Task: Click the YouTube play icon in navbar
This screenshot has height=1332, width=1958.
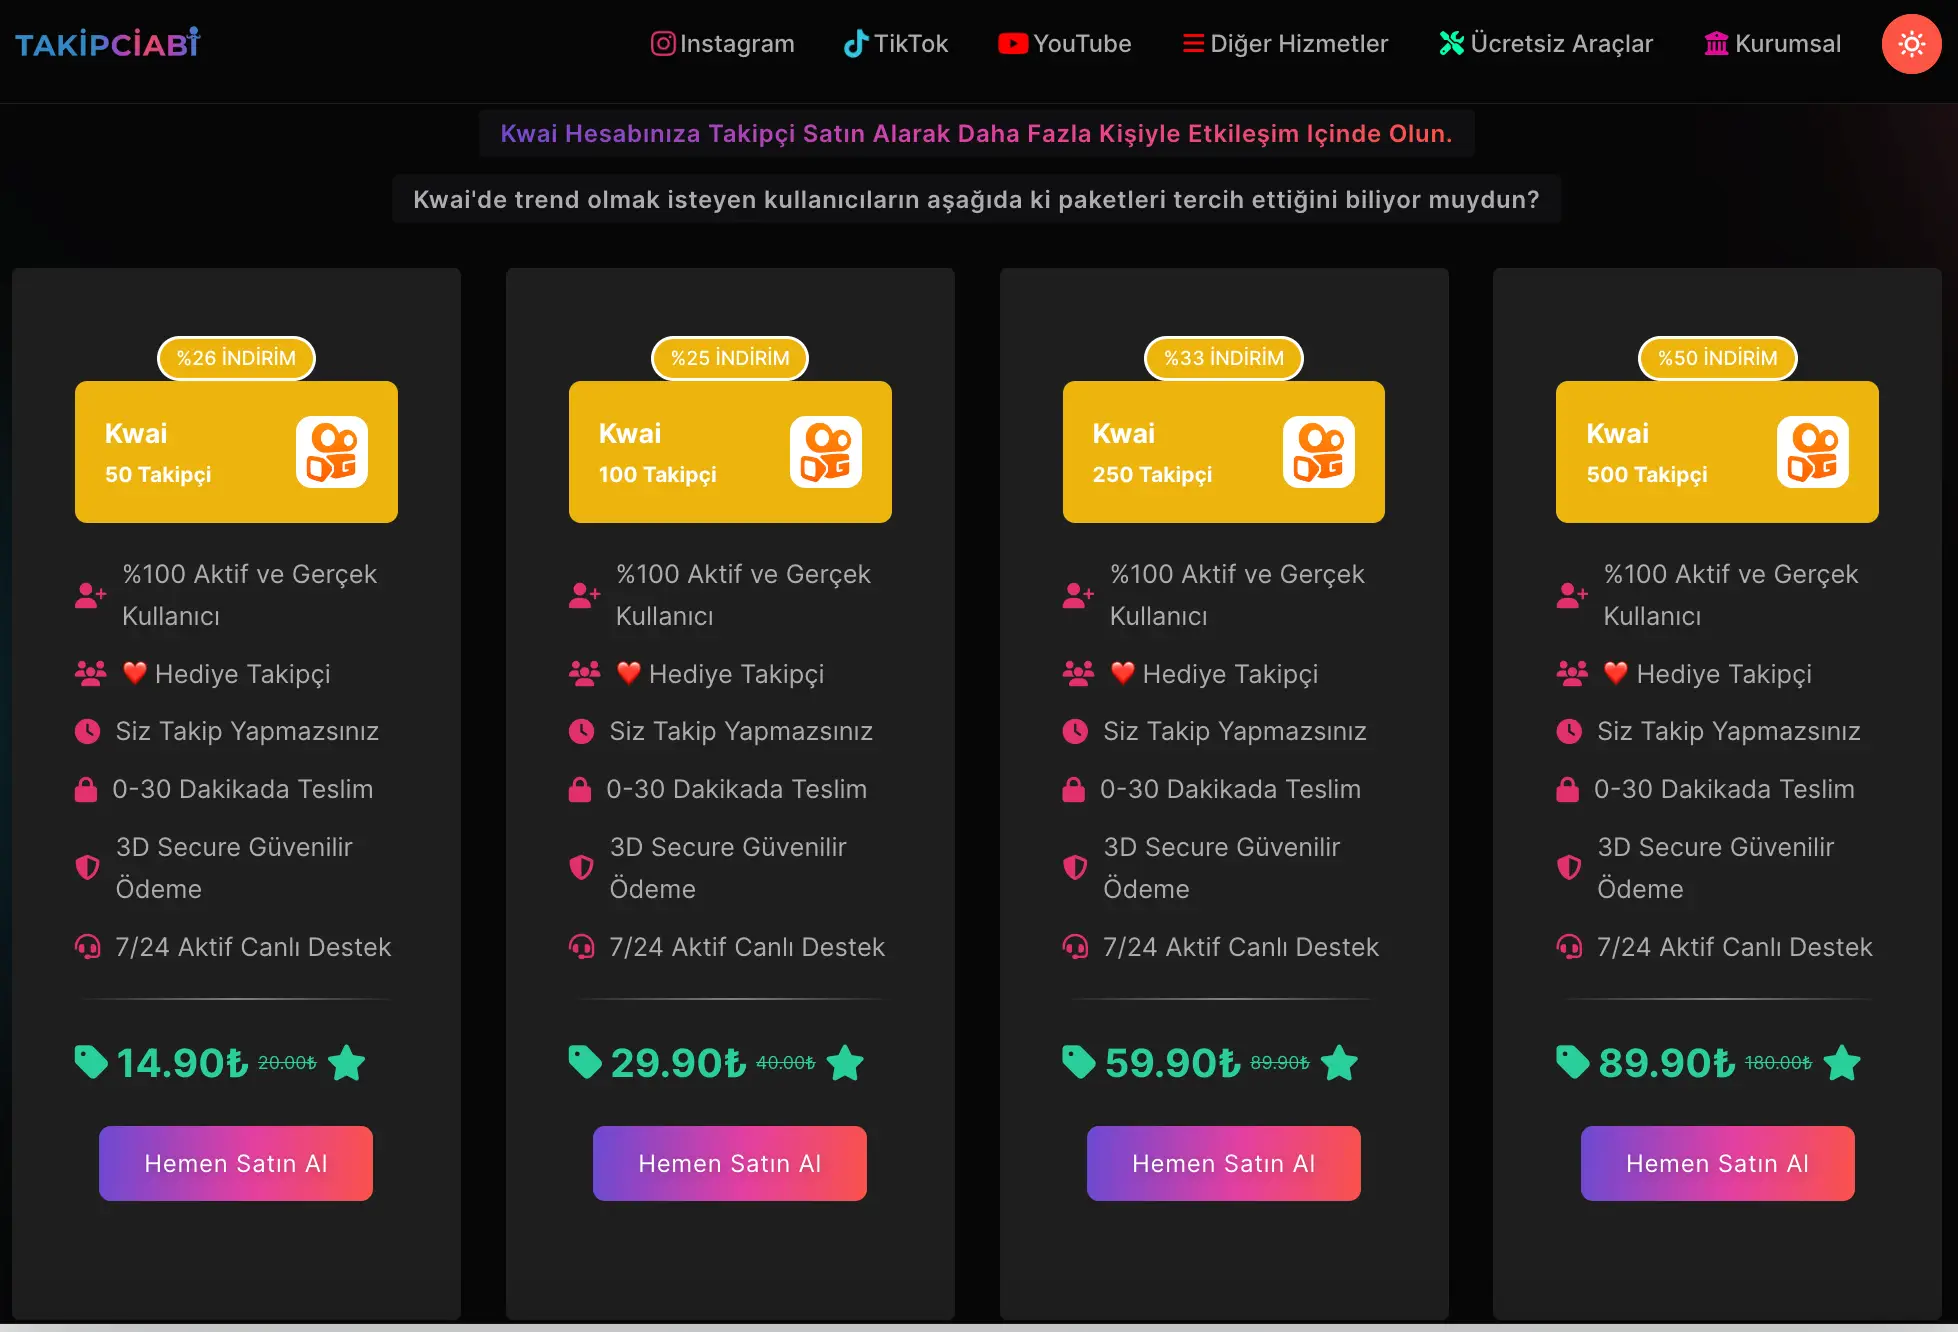Action: [x=1012, y=44]
